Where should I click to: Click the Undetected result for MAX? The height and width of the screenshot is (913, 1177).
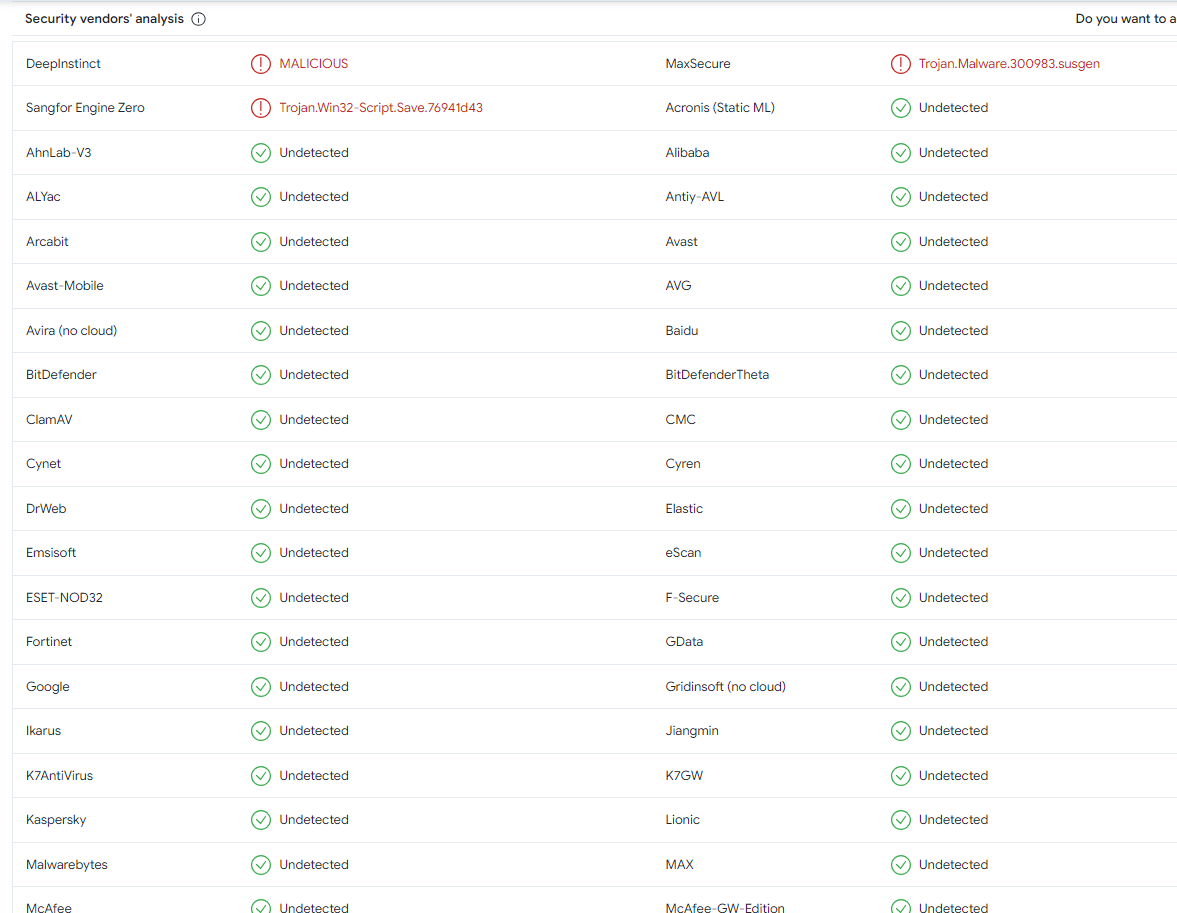click(953, 865)
